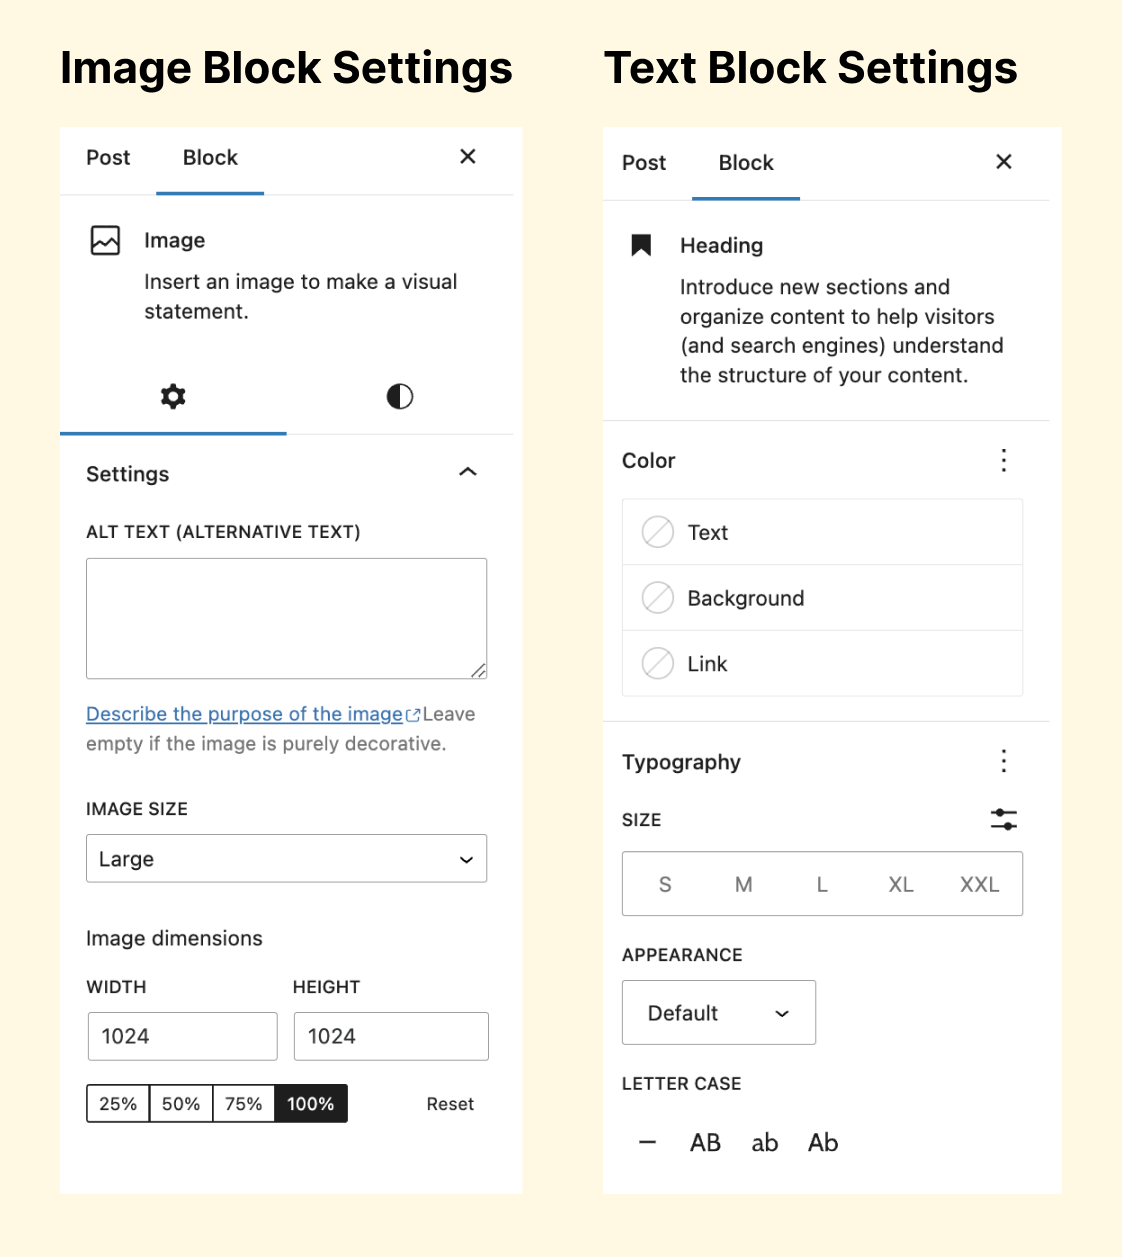
Task: Click inside the Alt Text field
Action: pos(286,618)
